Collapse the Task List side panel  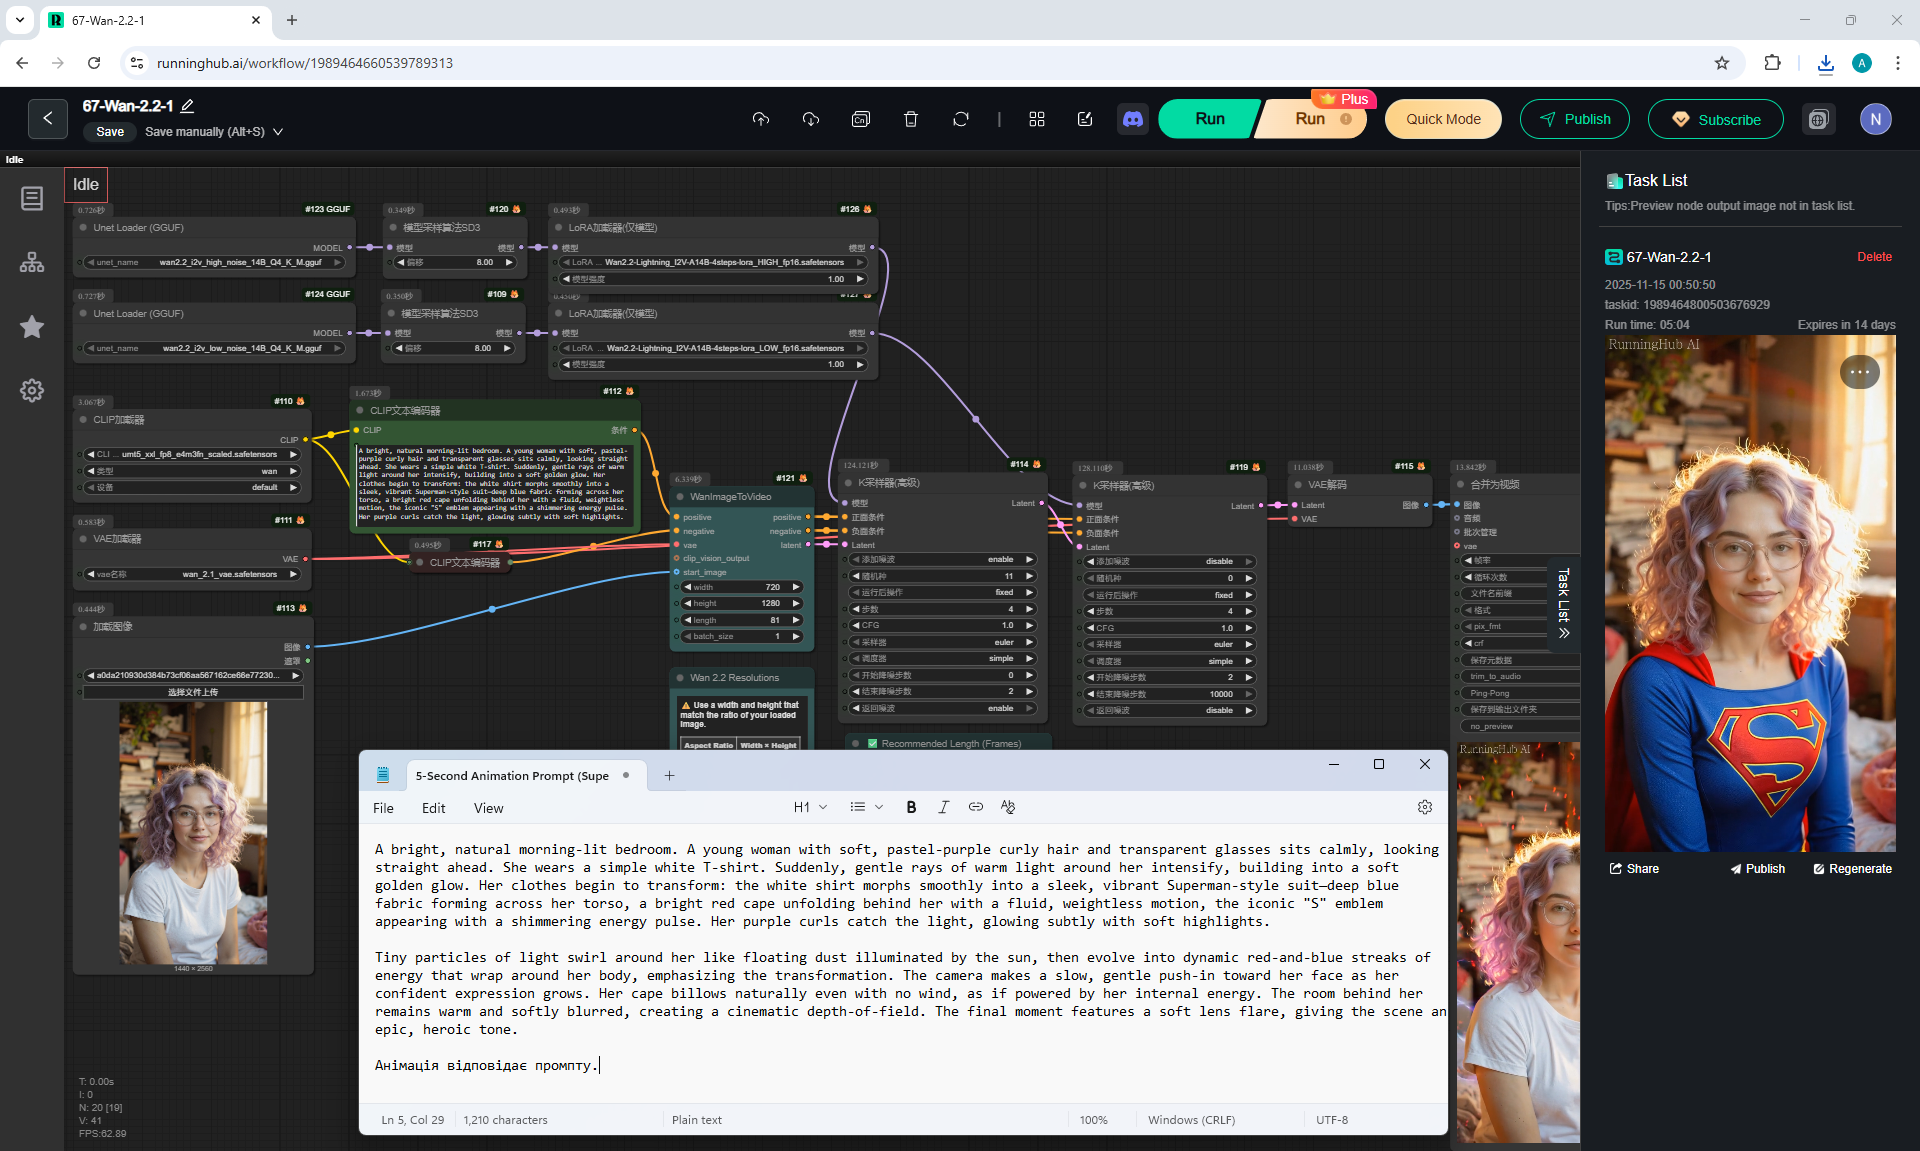[x=1564, y=603]
